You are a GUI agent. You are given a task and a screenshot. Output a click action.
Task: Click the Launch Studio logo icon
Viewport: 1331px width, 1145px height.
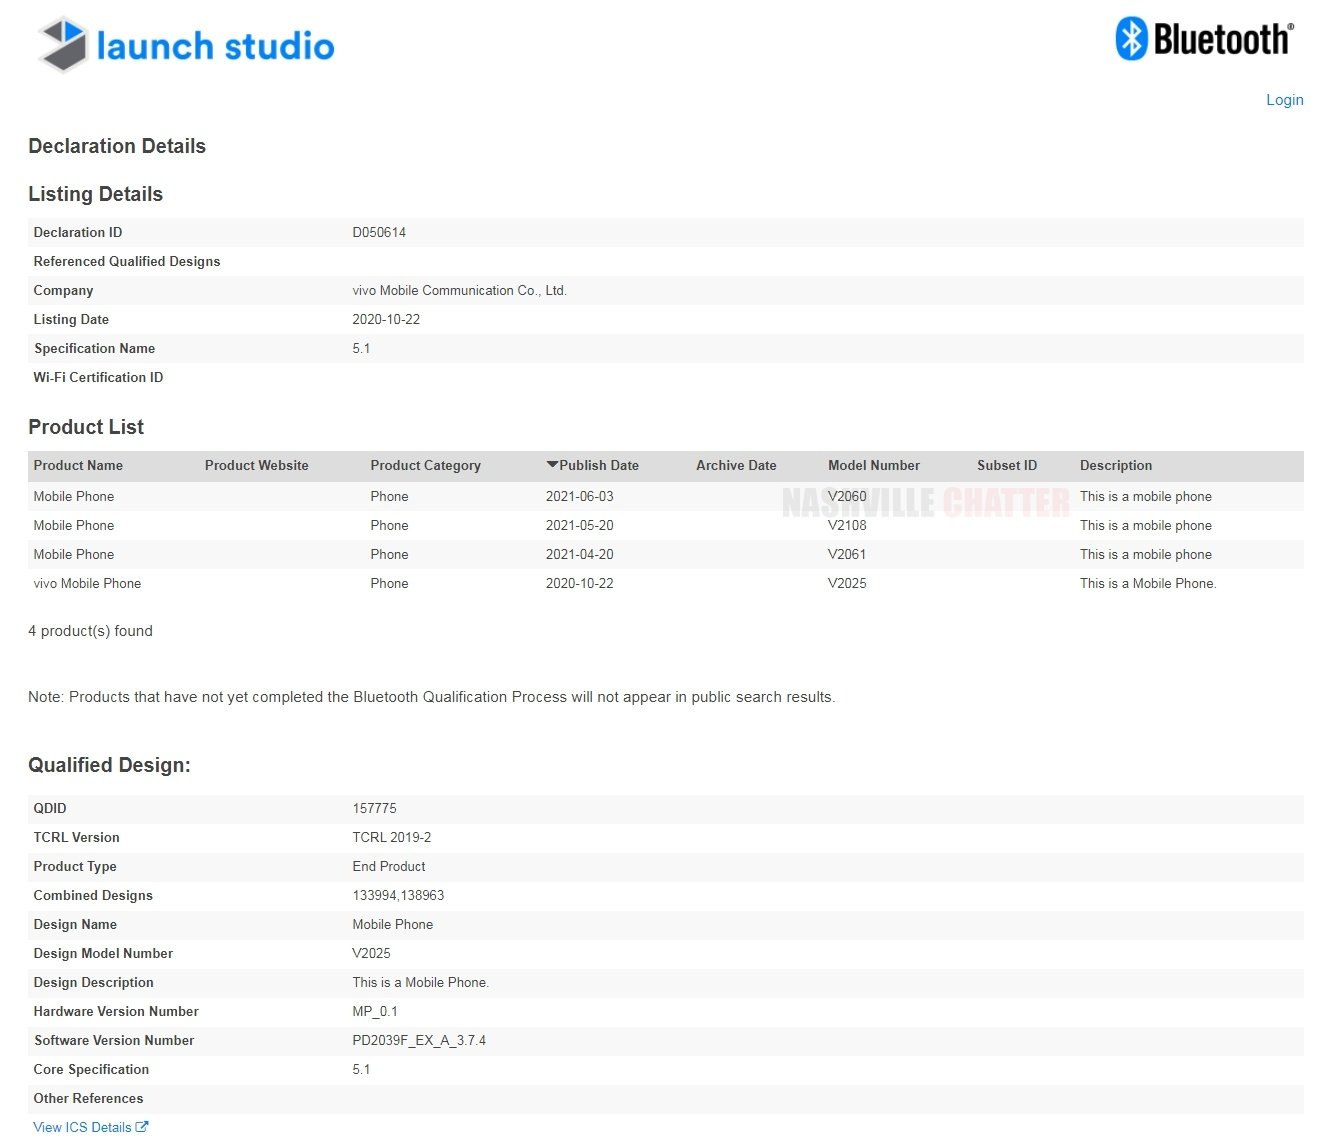tap(63, 45)
